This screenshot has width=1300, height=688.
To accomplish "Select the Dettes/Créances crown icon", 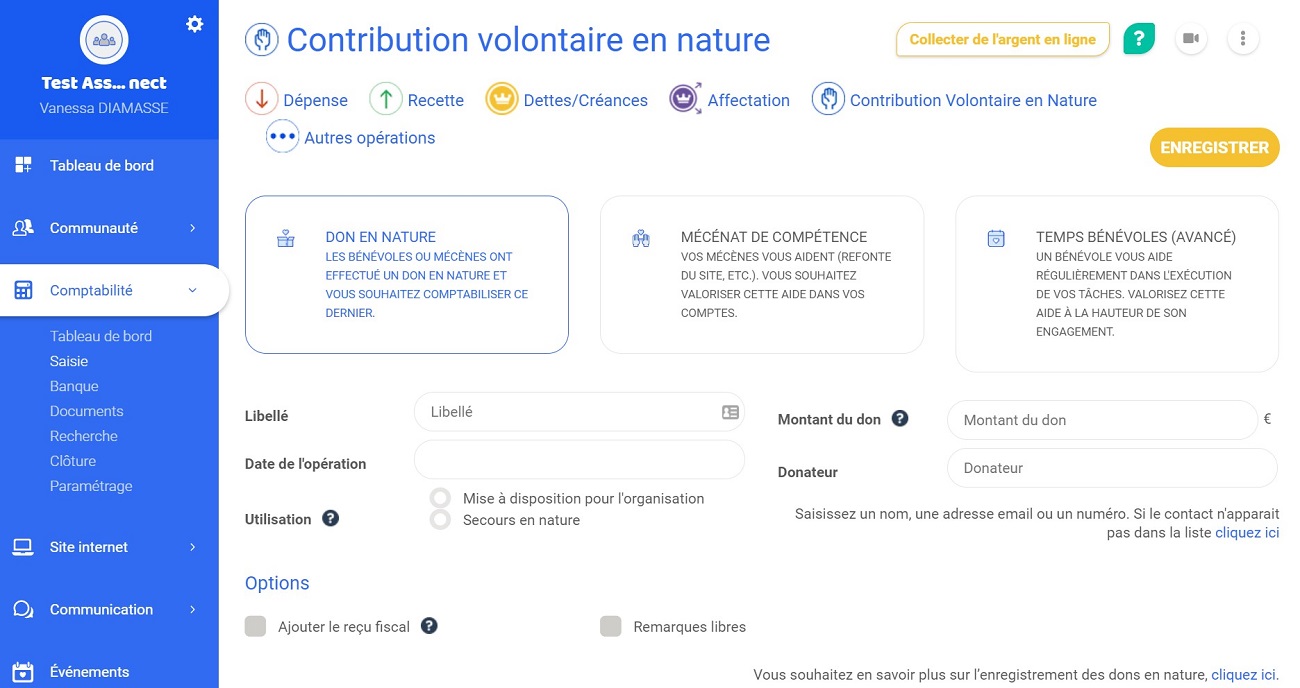I will [501, 100].
